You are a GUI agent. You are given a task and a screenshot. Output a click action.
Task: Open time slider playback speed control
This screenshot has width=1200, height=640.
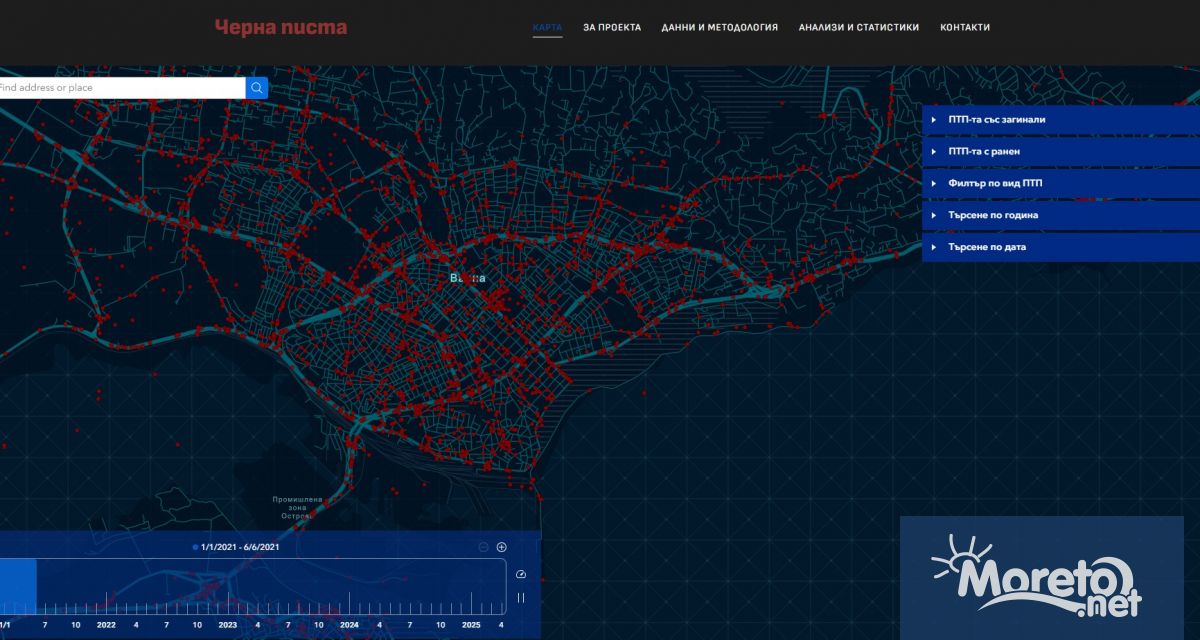click(520, 574)
